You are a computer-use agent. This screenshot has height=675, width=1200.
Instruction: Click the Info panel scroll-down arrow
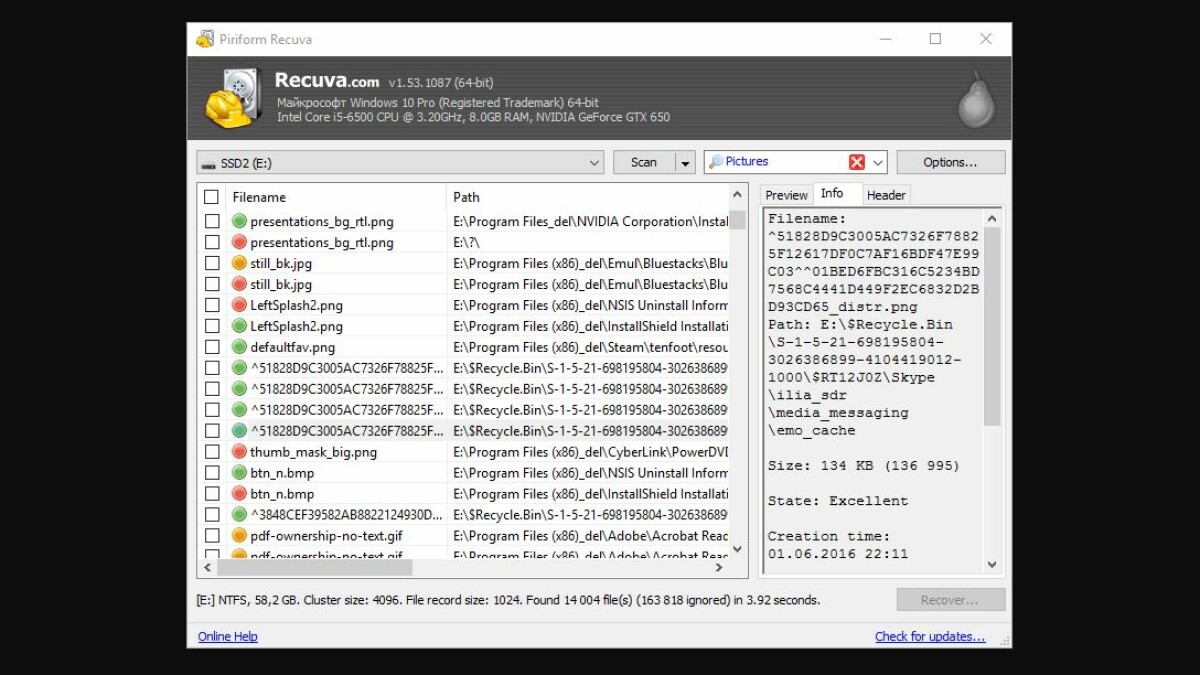992,565
